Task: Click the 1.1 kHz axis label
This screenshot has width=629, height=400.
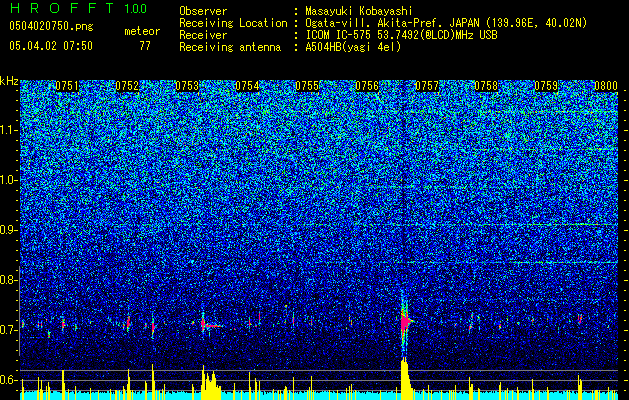Action: pyautogui.click(x=9, y=130)
